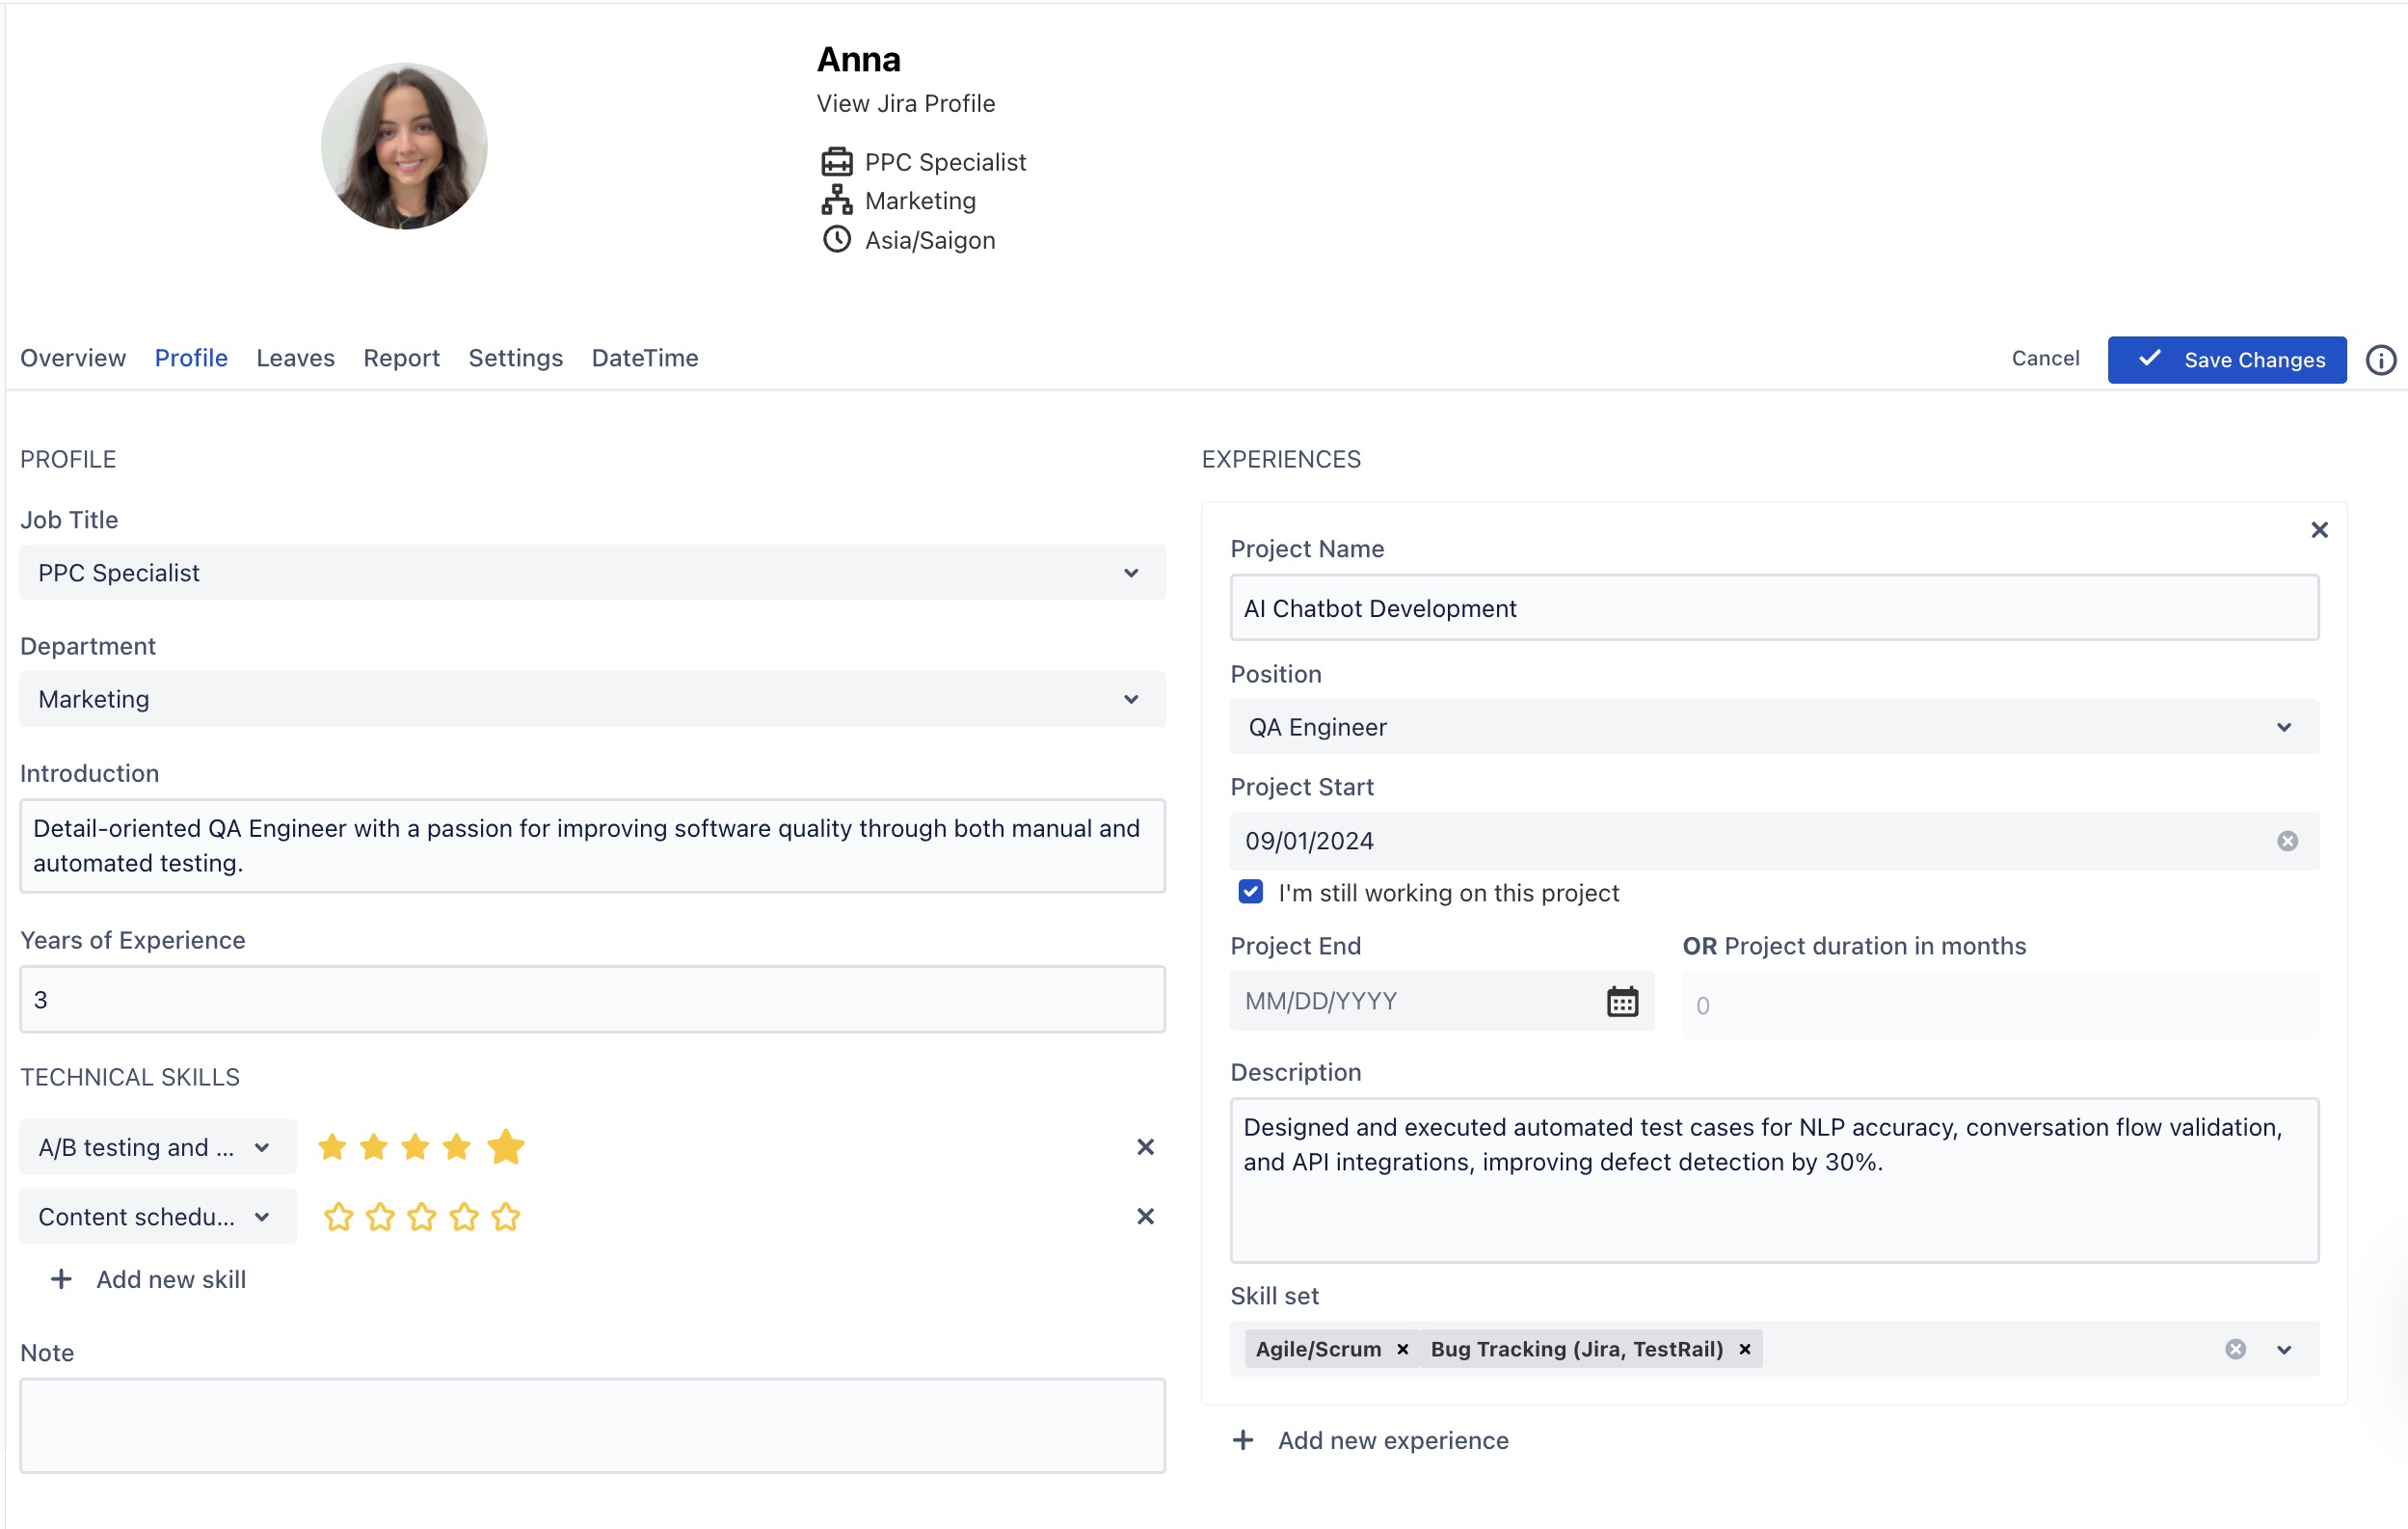
Task: Uncheck I'm still working on this project
Action: point(1250,892)
